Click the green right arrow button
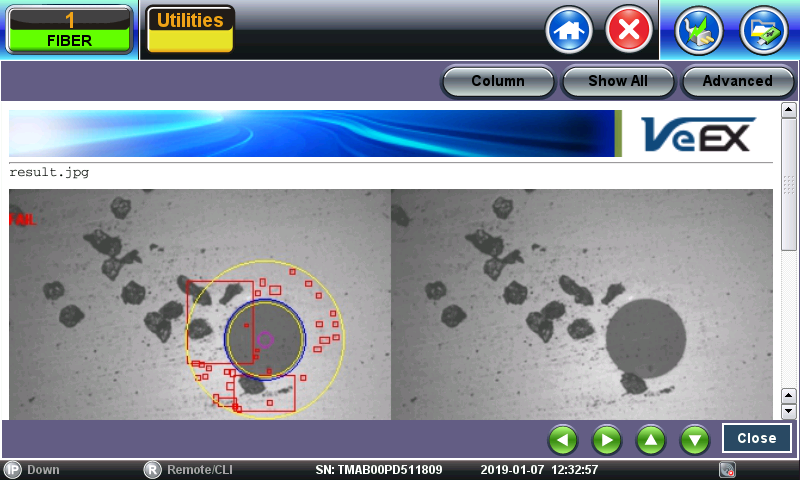Viewport: 800px width, 480px height. pos(606,439)
